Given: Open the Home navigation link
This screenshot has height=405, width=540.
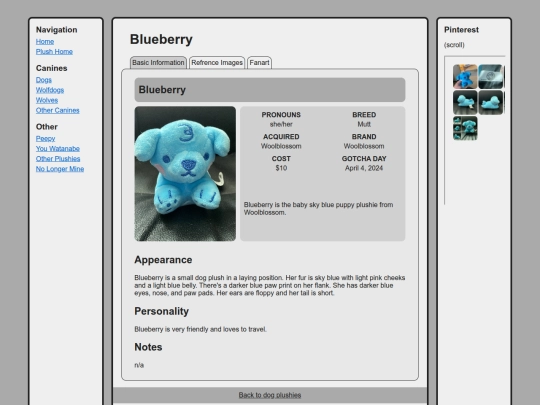Looking at the screenshot, I should coord(45,42).
